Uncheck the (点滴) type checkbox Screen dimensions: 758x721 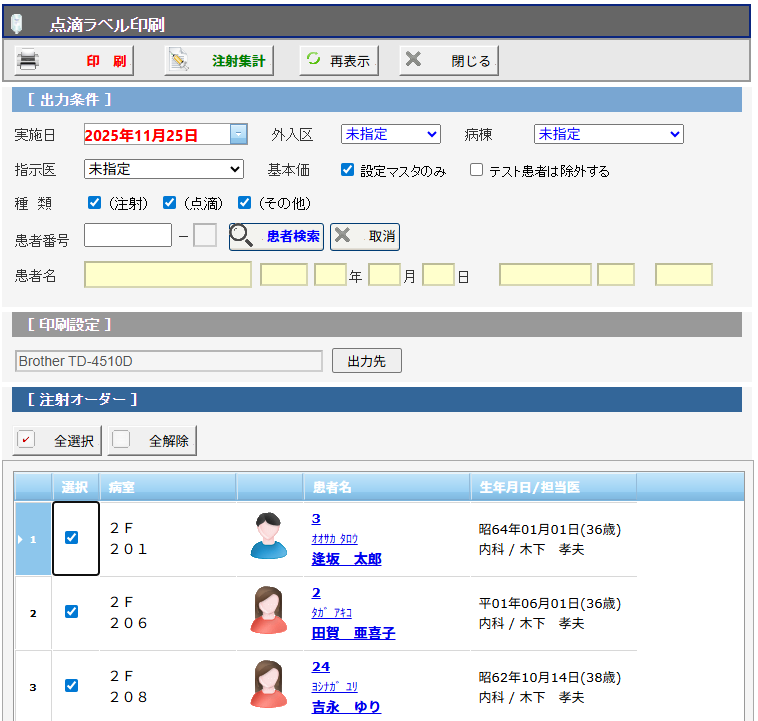[169, 203]
